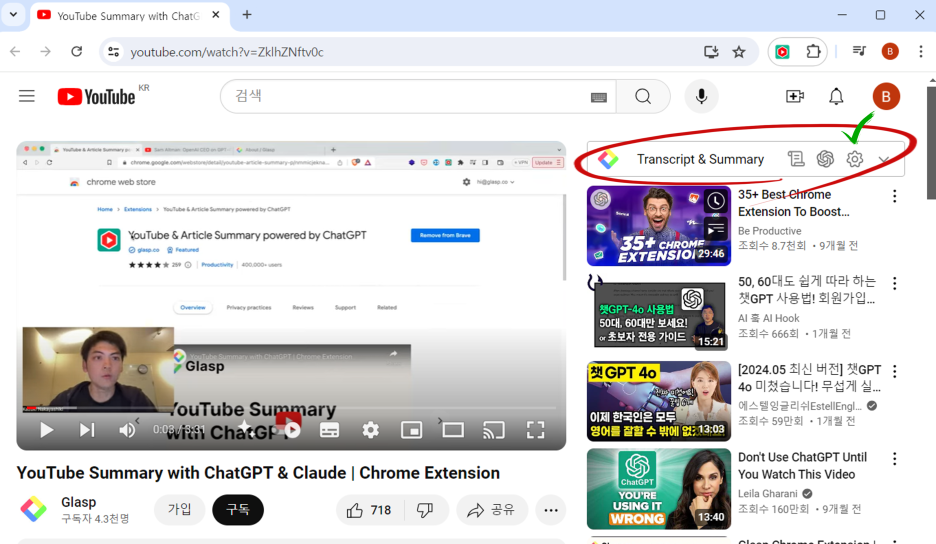Open the player settings gear
The image size is (936, 544).
click(x=371, y=430)
